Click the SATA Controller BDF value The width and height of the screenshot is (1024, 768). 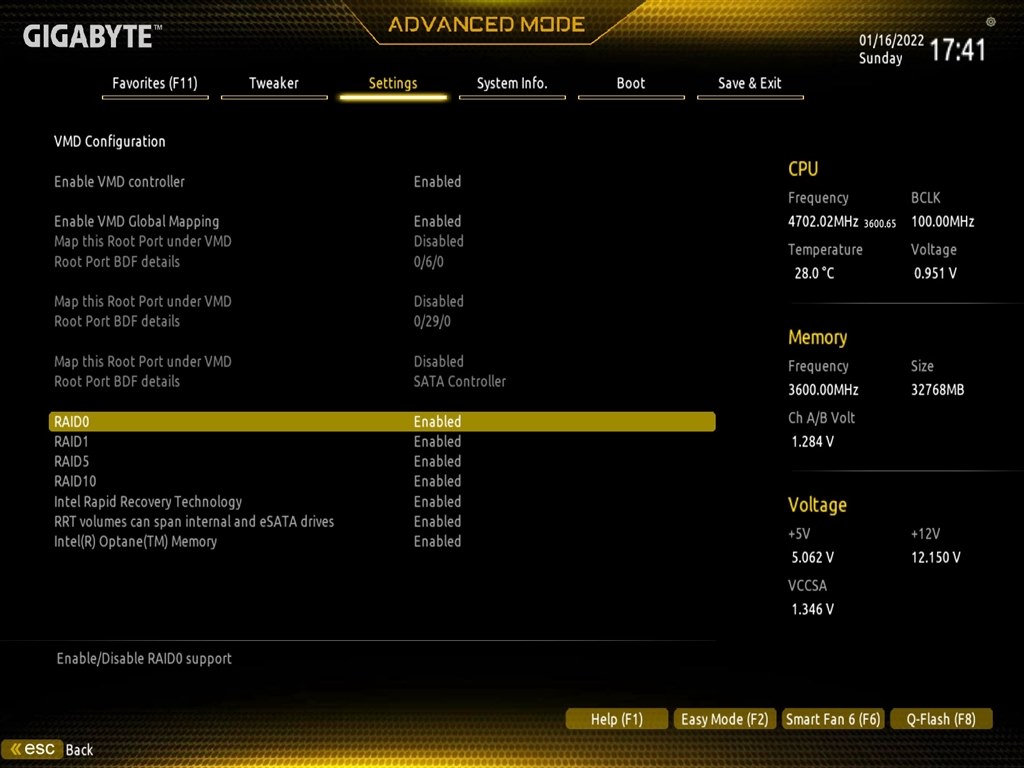click(x=459, y=381)
